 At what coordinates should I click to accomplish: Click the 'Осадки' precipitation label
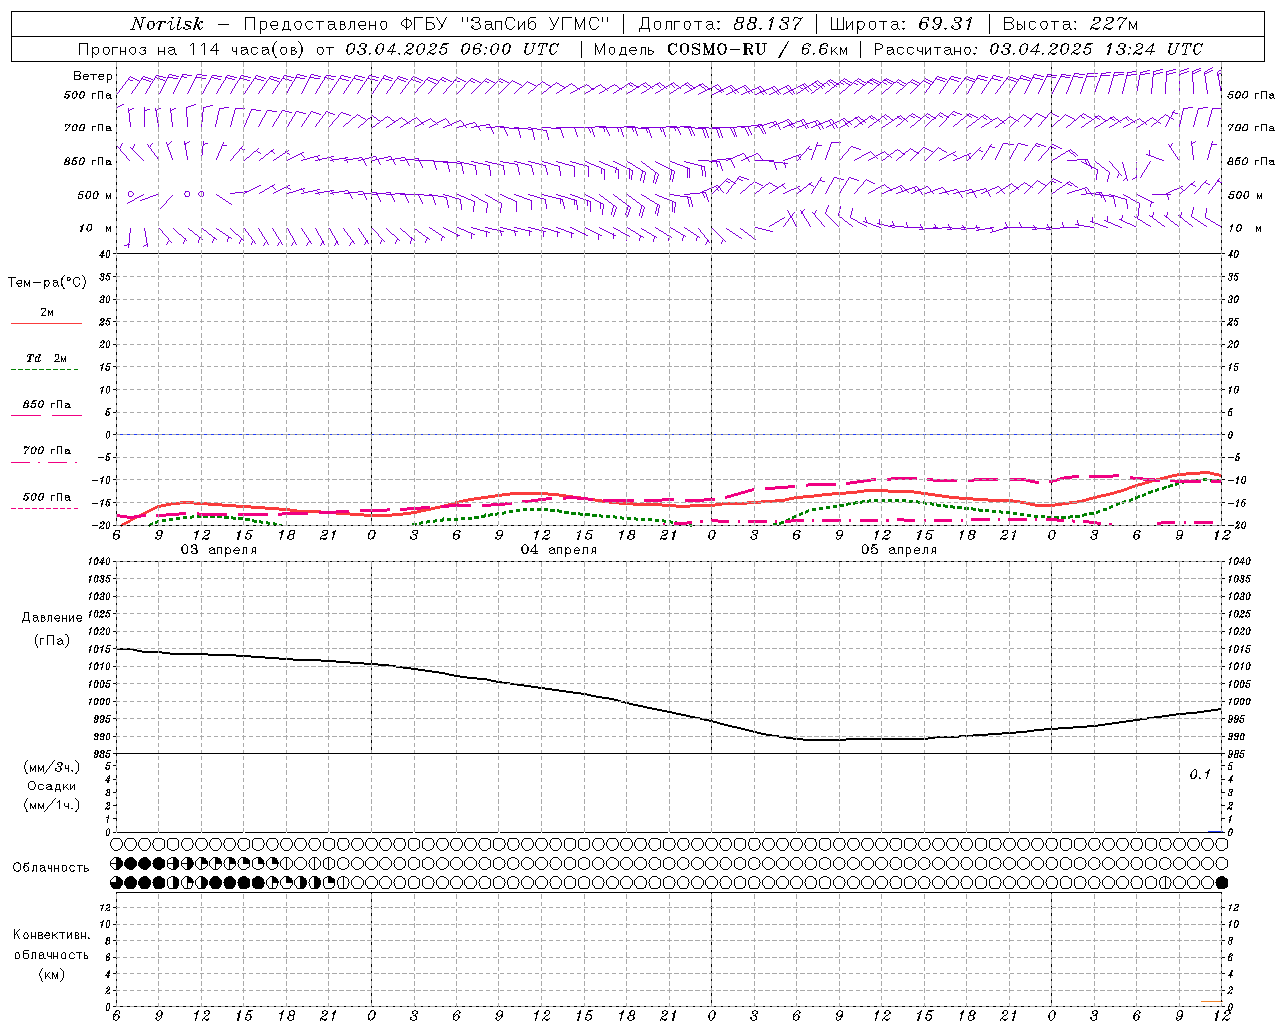tap(52, 786)
